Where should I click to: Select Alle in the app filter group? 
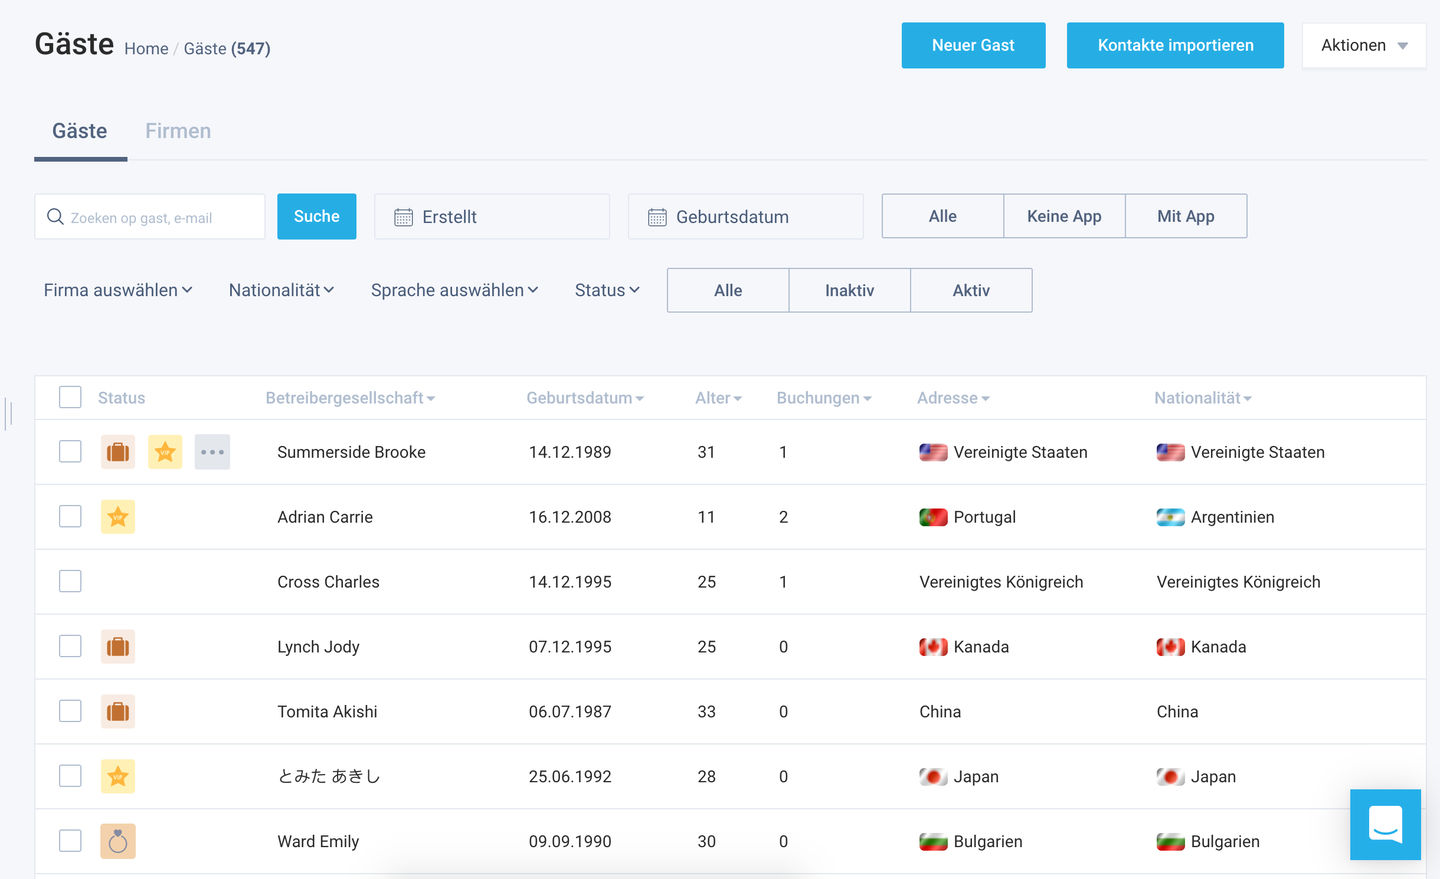point(943,216)
